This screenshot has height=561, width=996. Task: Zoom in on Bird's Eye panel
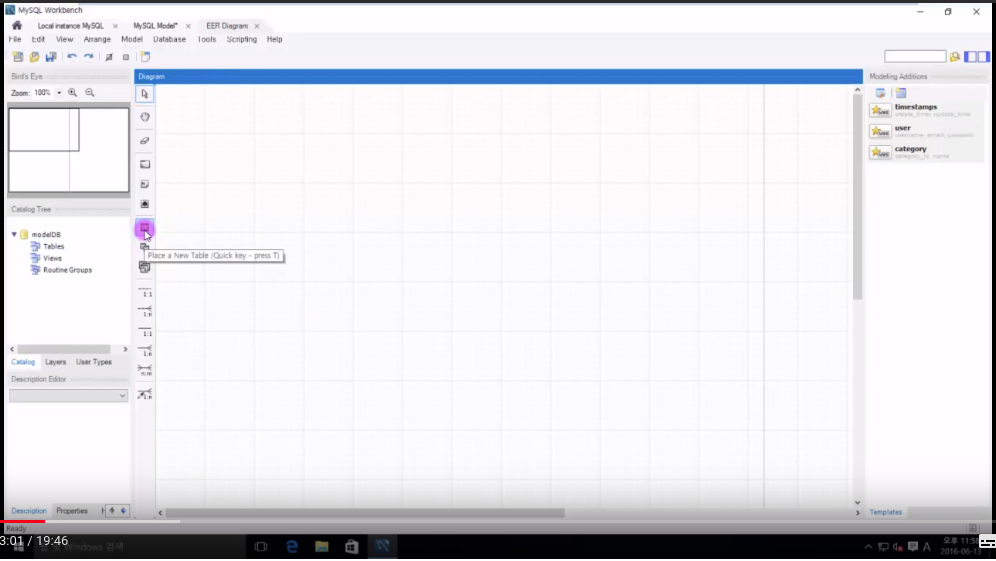point(73,93)
